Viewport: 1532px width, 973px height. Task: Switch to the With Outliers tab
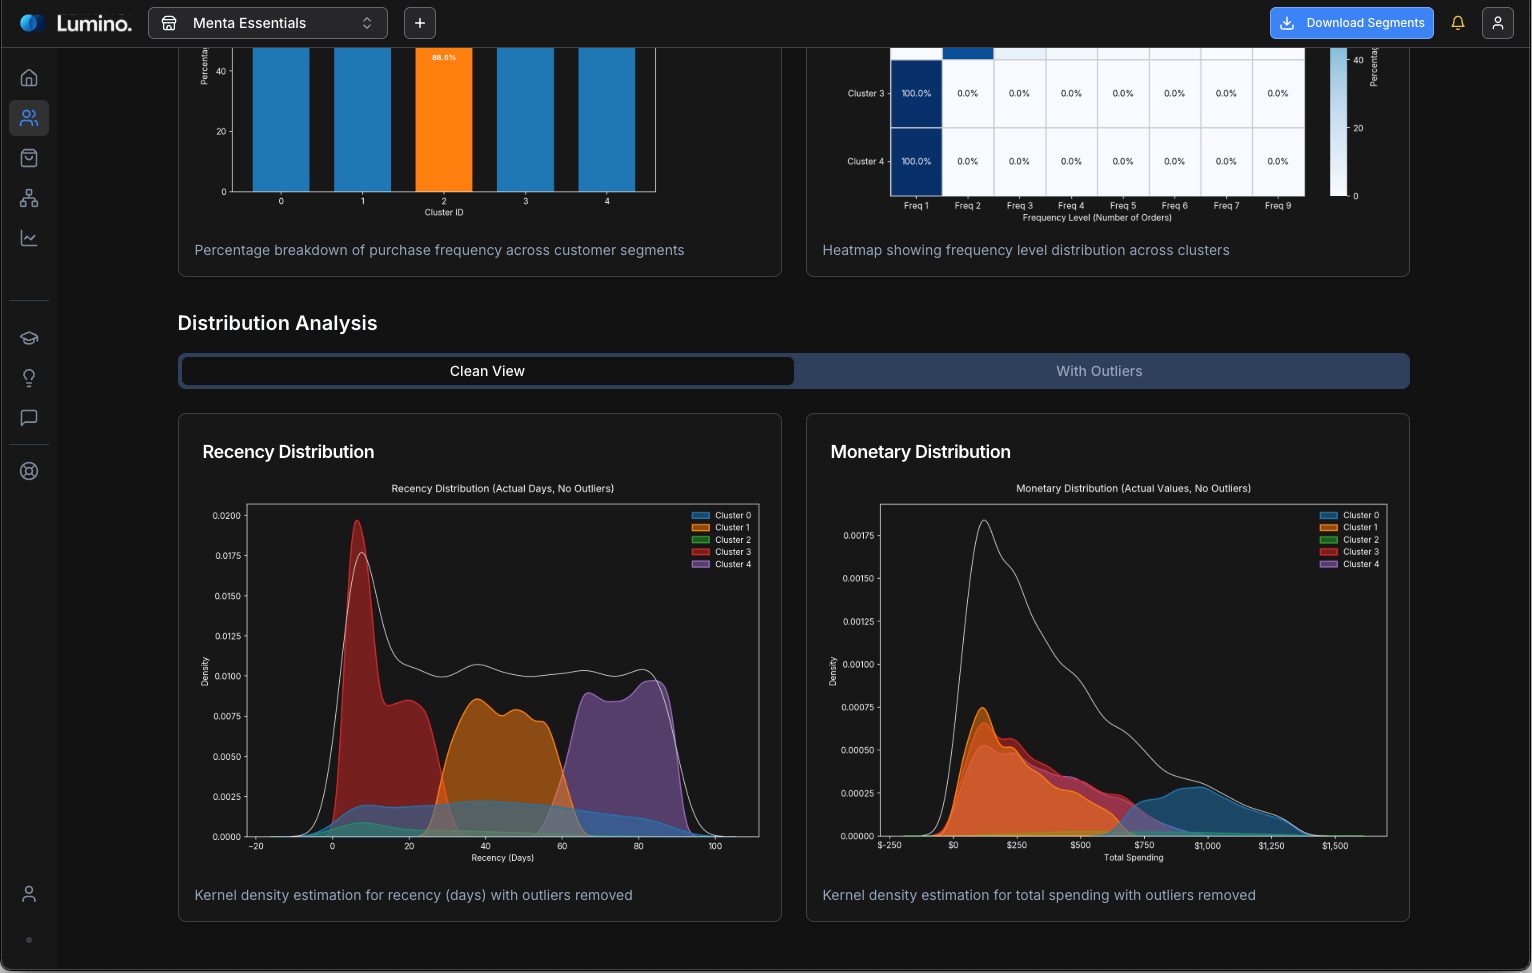(x=1099, y=371)
